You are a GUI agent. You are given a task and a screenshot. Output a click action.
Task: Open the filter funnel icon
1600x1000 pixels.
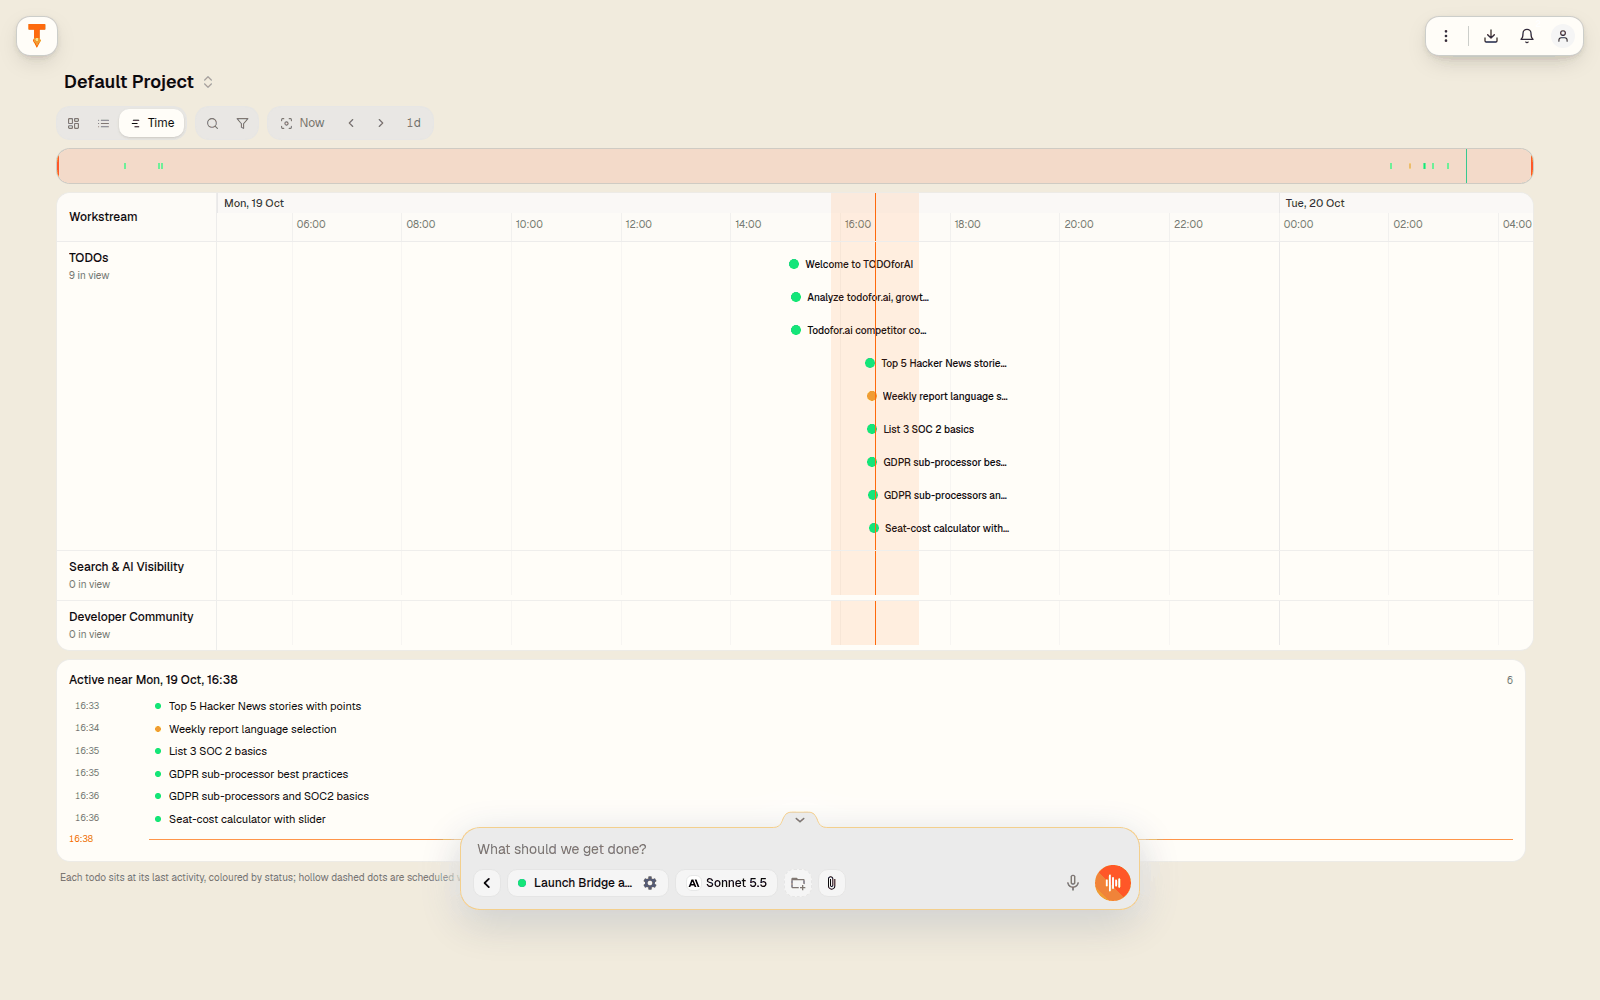(242, 123)
